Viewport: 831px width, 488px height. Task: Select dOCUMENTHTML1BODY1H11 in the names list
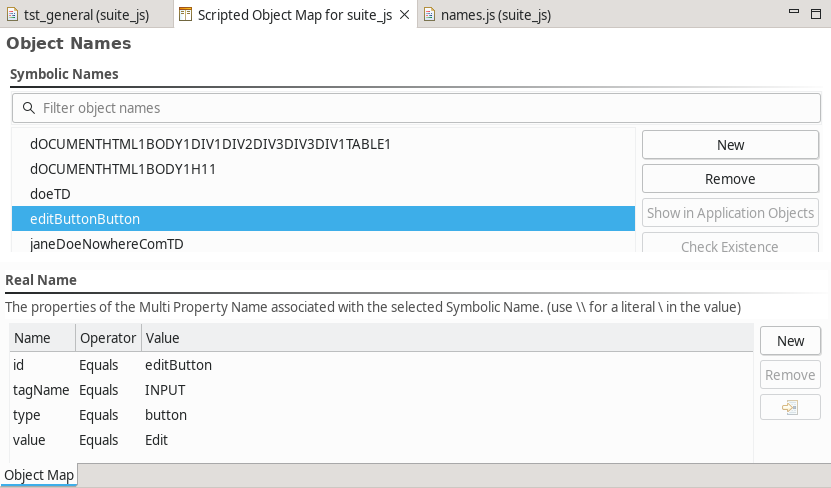pyautogui.click(x=123, y=169)
